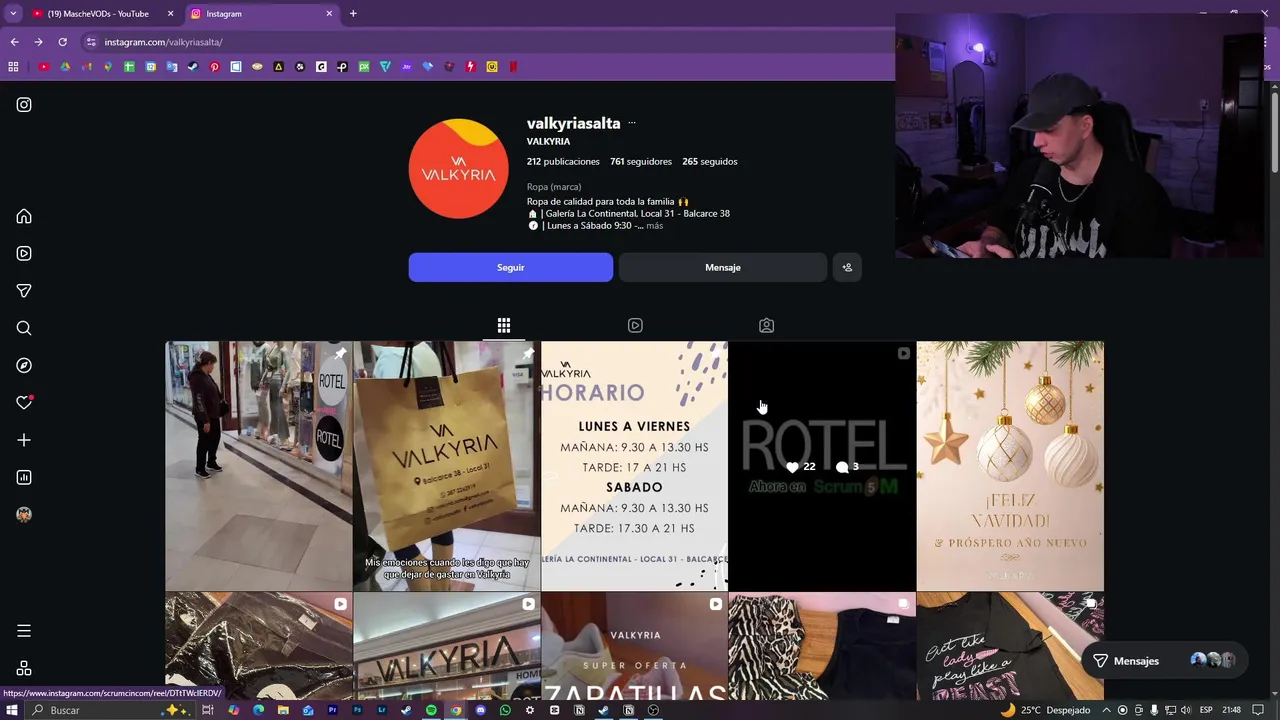Open volume control in system tray

pos(1185,710)
